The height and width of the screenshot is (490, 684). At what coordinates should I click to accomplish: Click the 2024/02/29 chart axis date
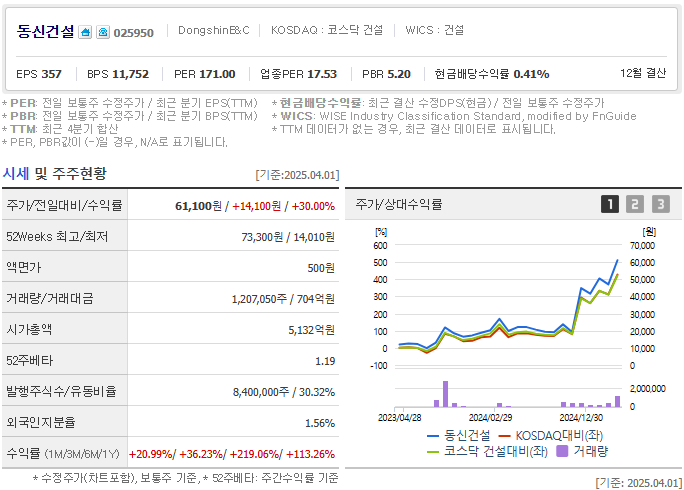tap(490, 418)
